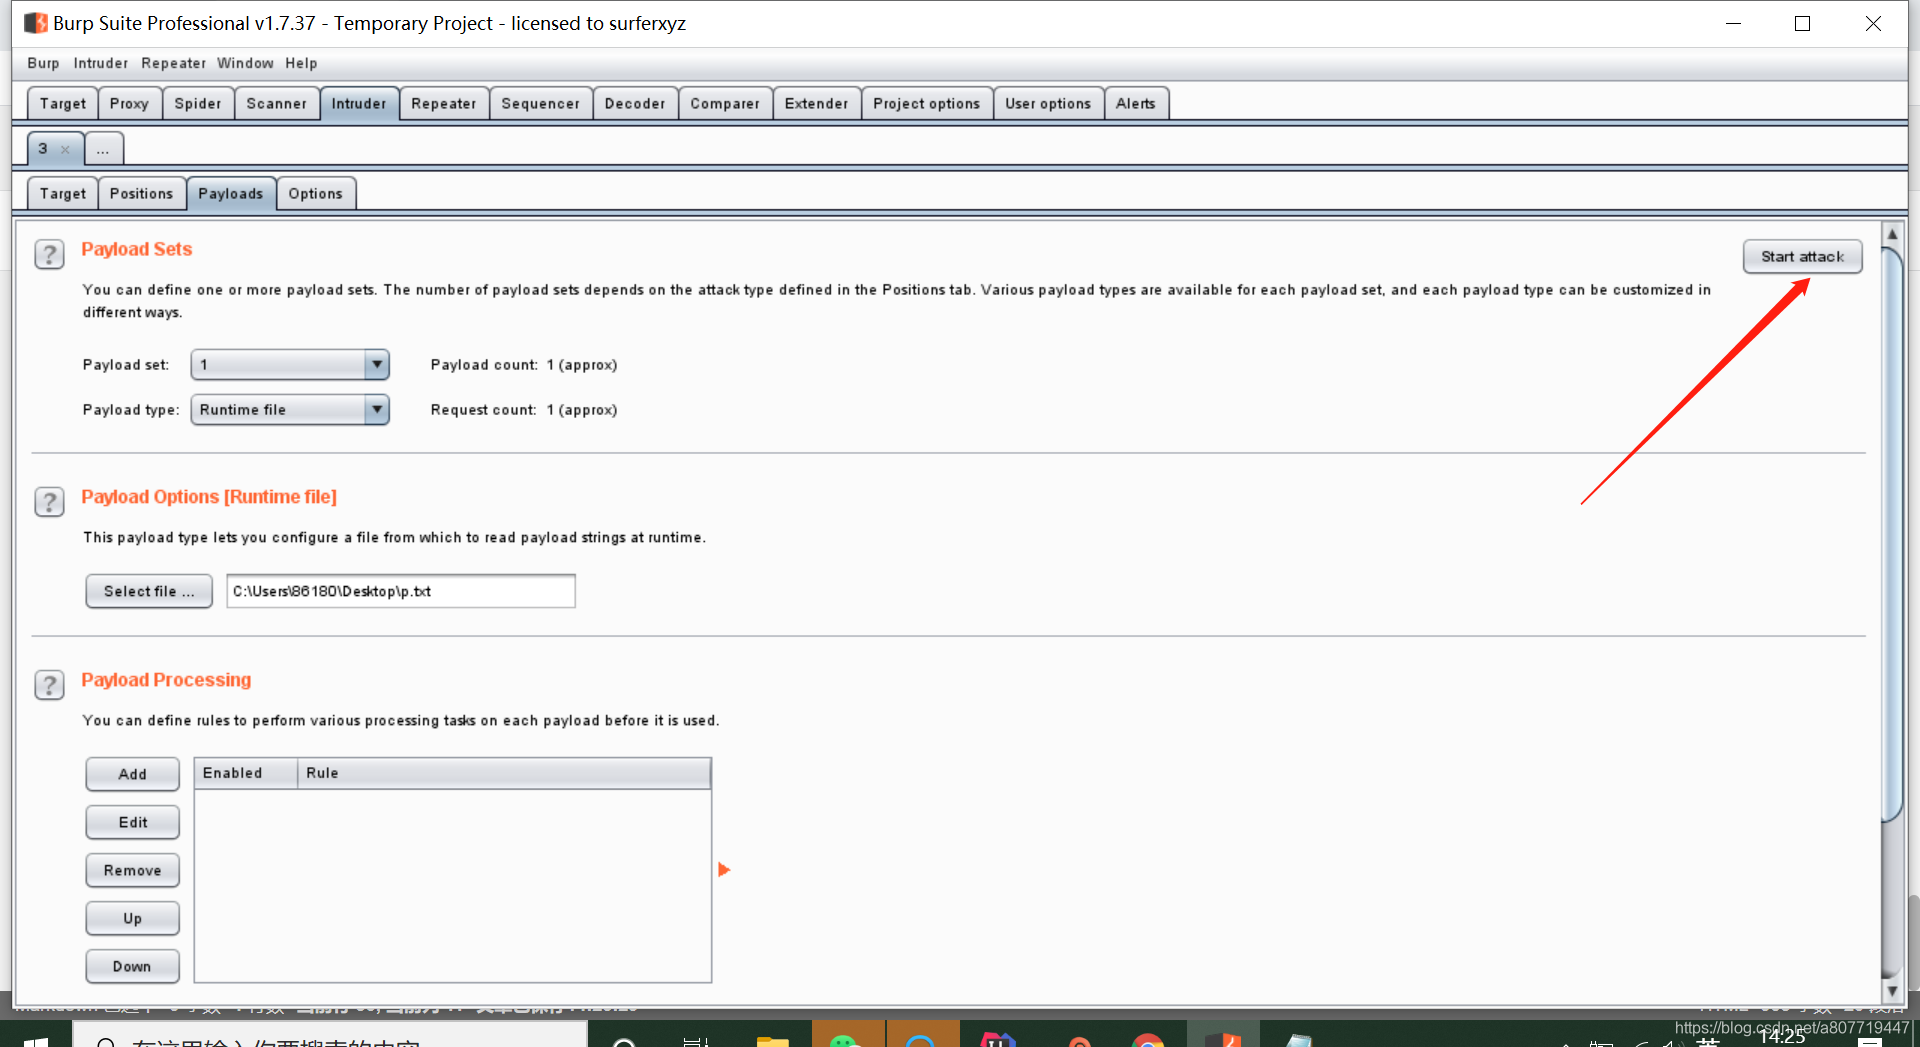The image size is (1920, 1047).
Task: Select the Intruder tool tab
Action: click(359, 103)
